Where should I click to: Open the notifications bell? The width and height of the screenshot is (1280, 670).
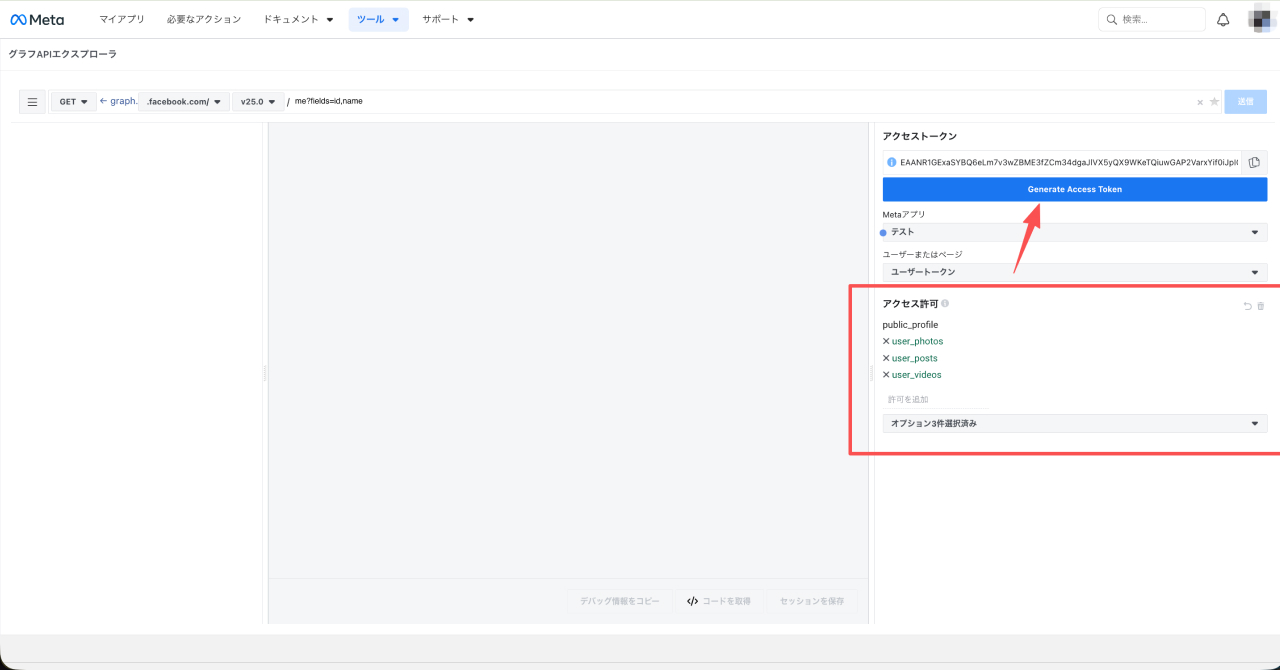[x=1223, y=20]
